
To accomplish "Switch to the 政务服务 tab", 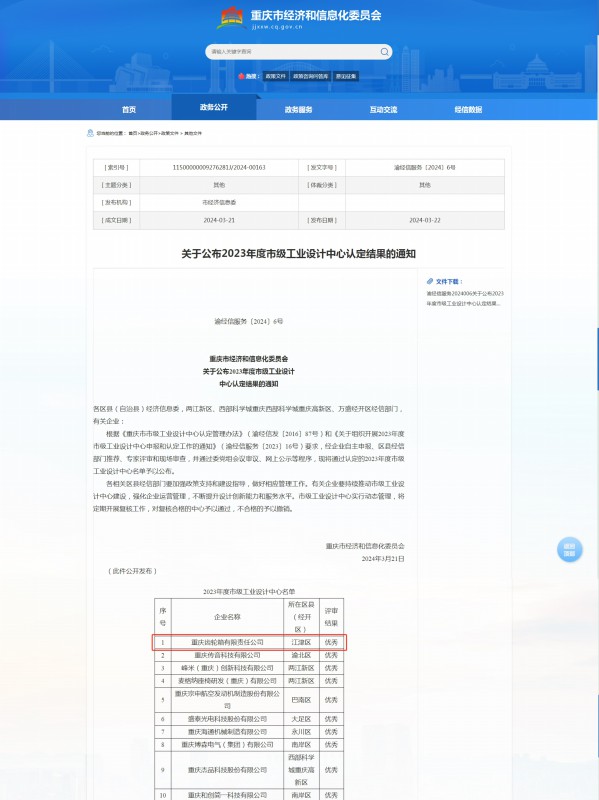I will tap(298, 110).
